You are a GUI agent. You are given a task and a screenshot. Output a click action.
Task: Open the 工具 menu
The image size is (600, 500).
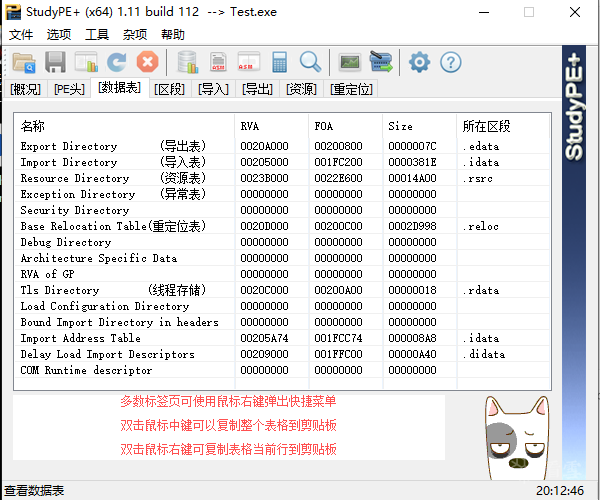[97, 35]
